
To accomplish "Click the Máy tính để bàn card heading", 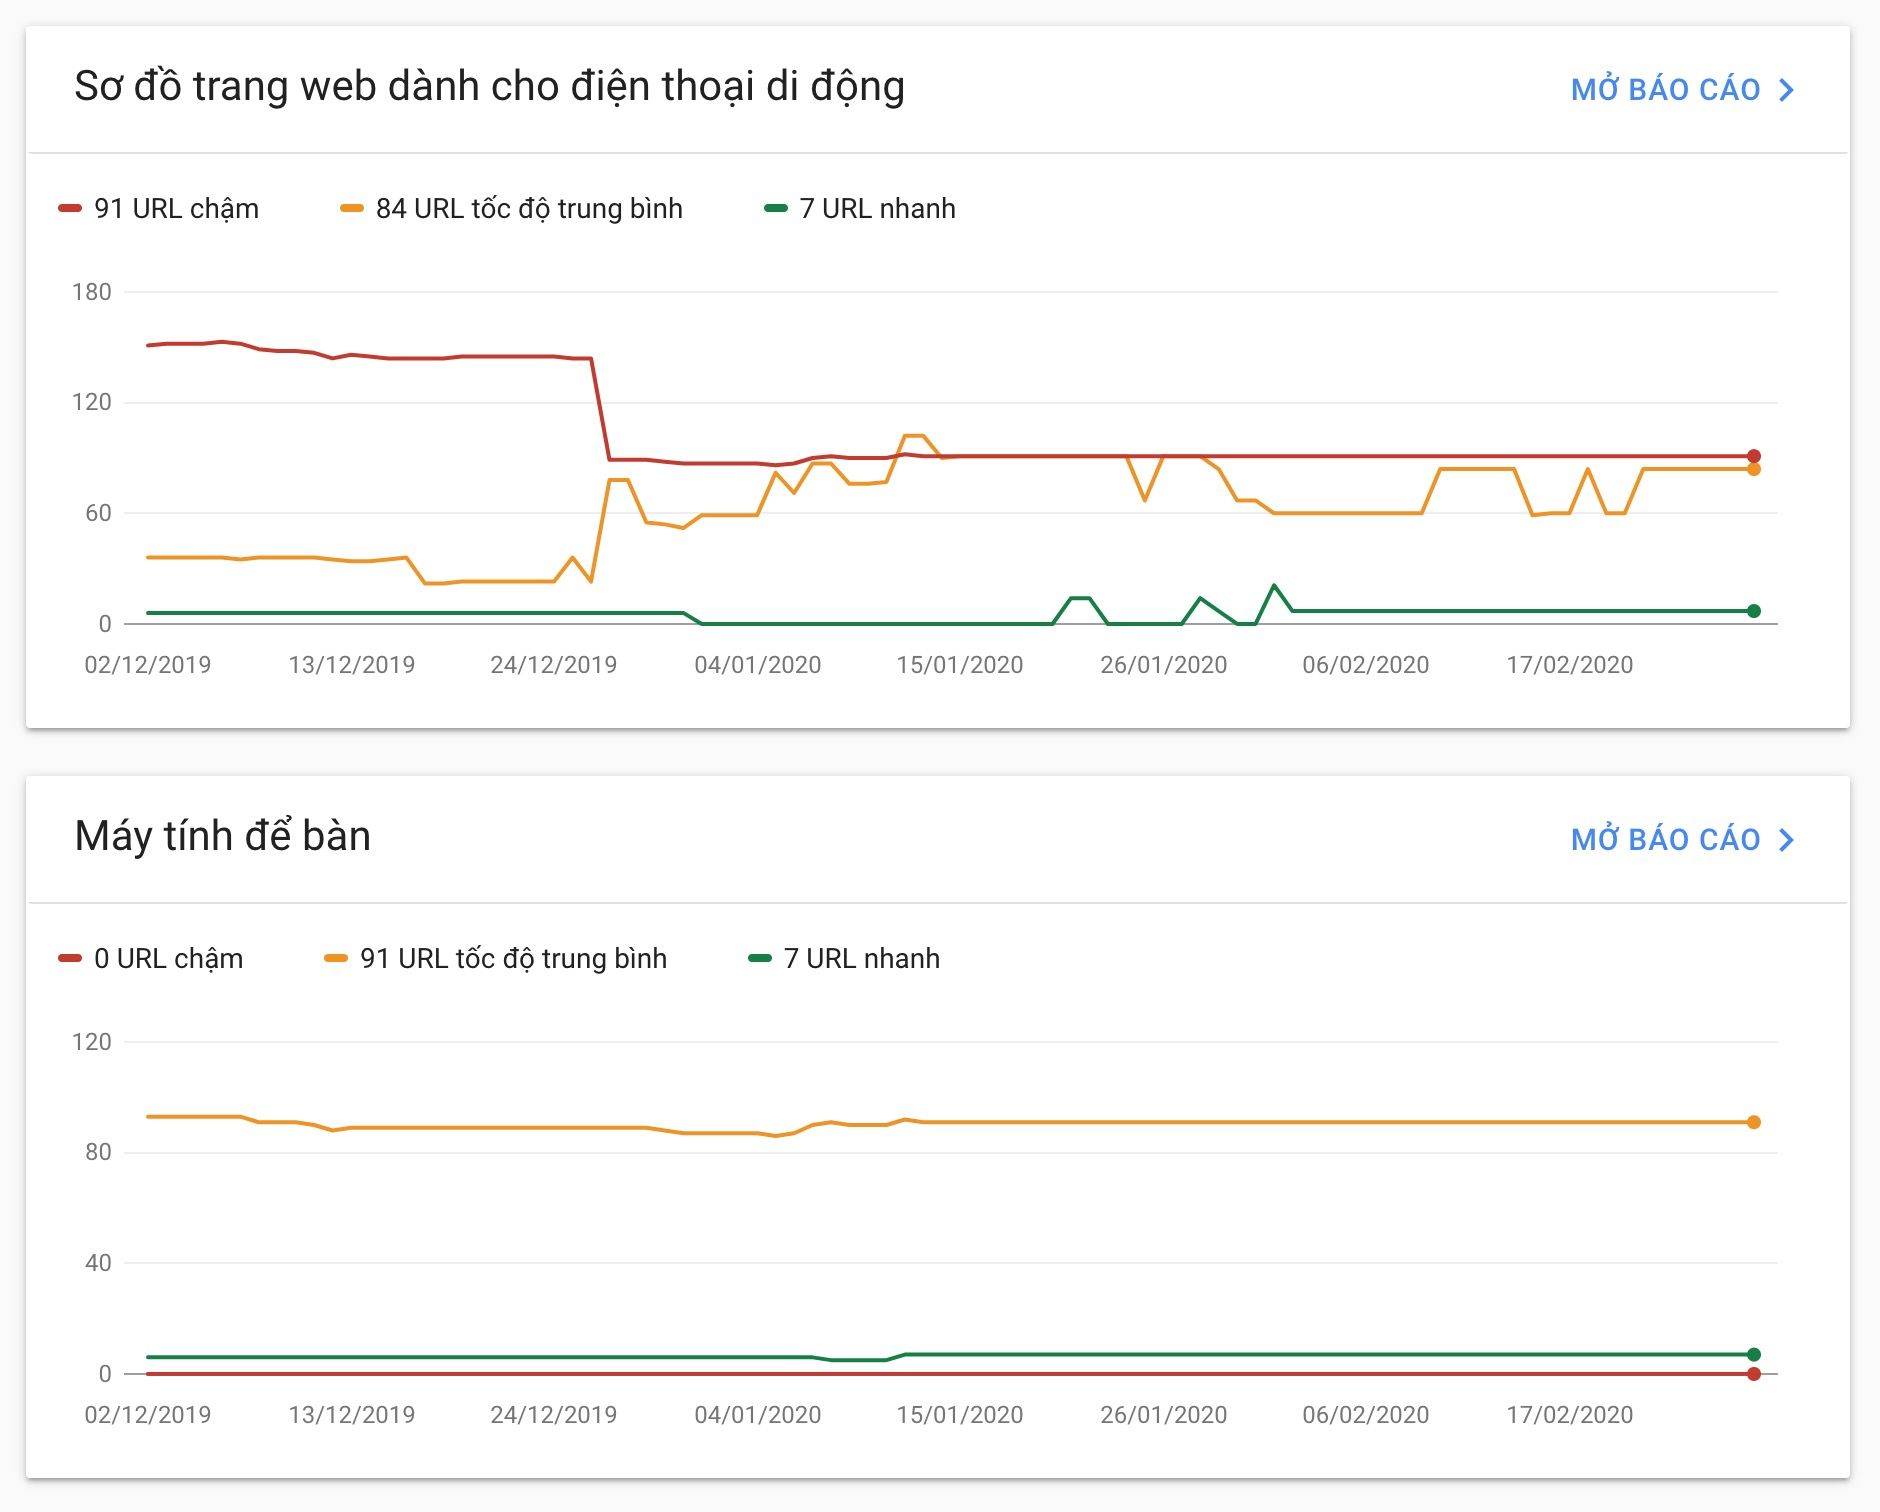I will 222,836.
